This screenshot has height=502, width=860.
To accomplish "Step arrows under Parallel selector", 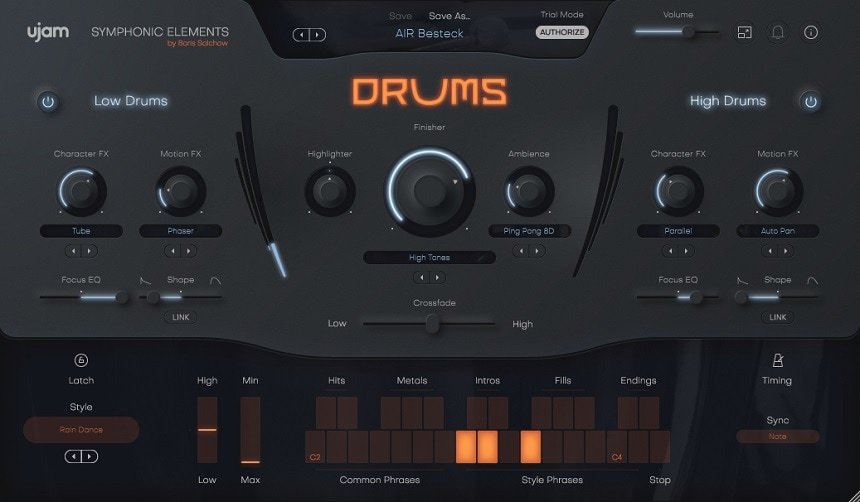I will click(678, 251).
